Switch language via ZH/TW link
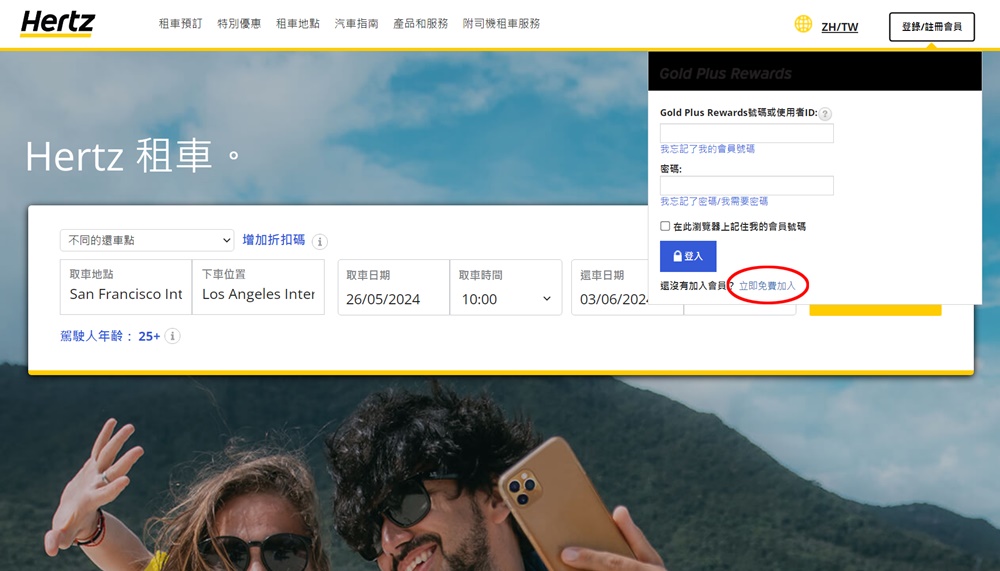Screen dimensions: 1000x571 839,27
